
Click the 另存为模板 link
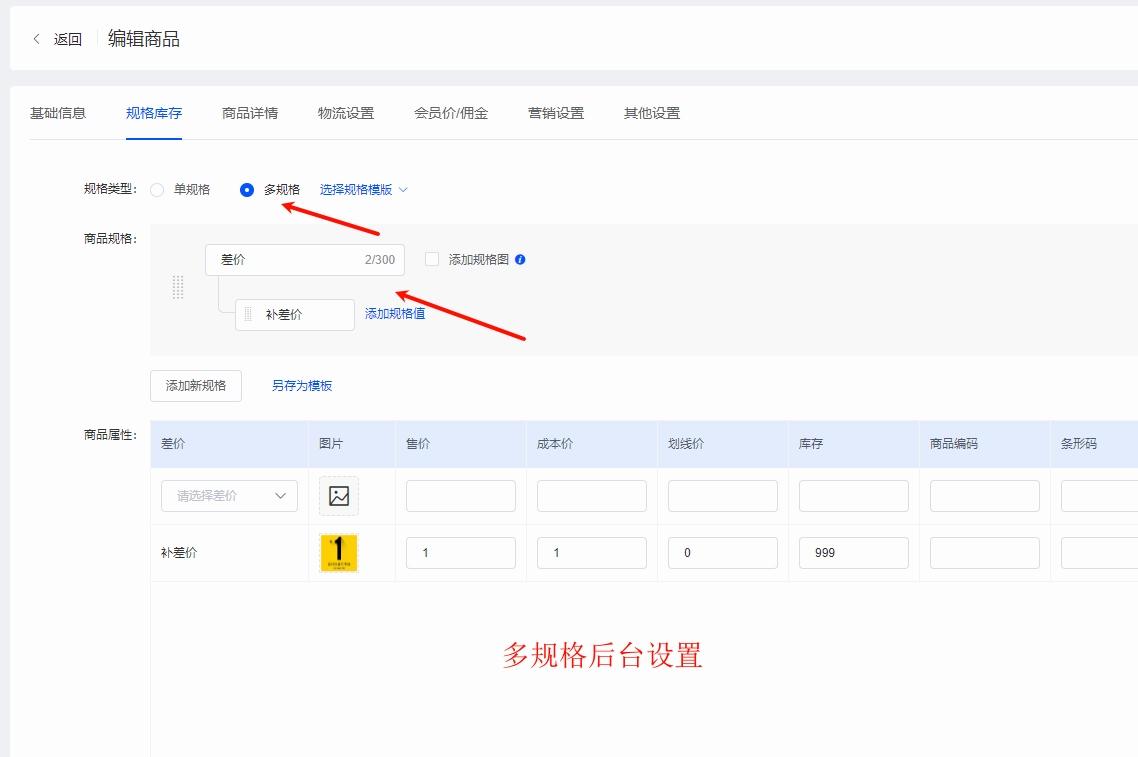click(x=302, y=386)
